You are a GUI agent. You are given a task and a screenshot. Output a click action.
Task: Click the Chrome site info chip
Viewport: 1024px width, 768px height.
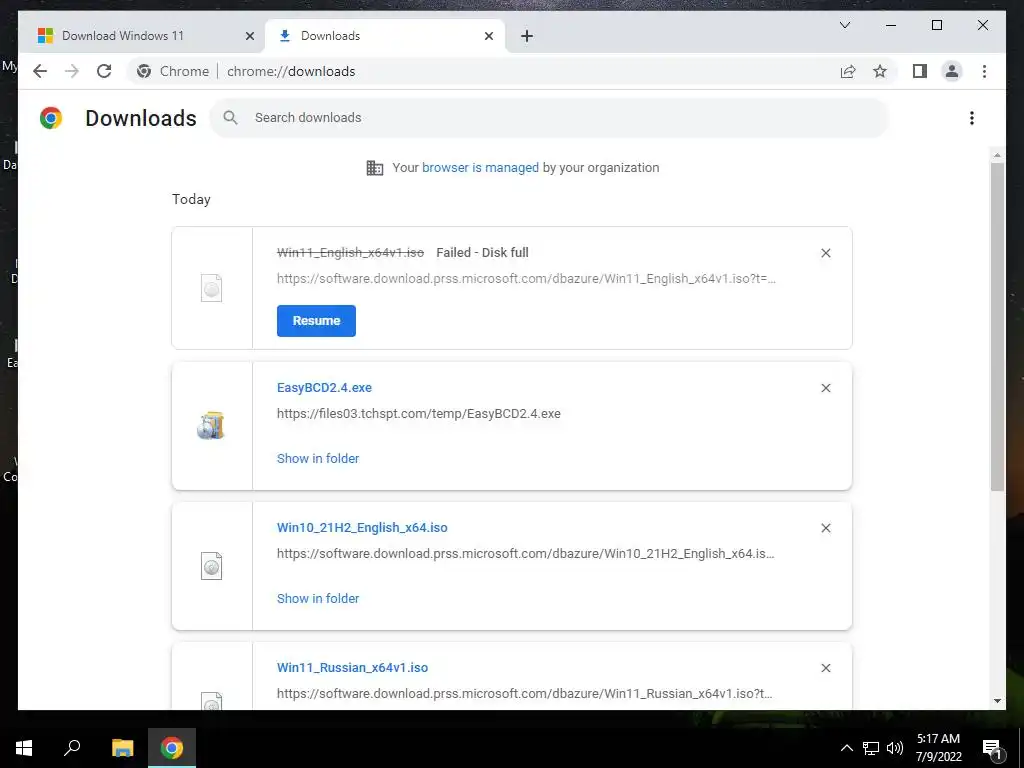(x=173, y=71)
